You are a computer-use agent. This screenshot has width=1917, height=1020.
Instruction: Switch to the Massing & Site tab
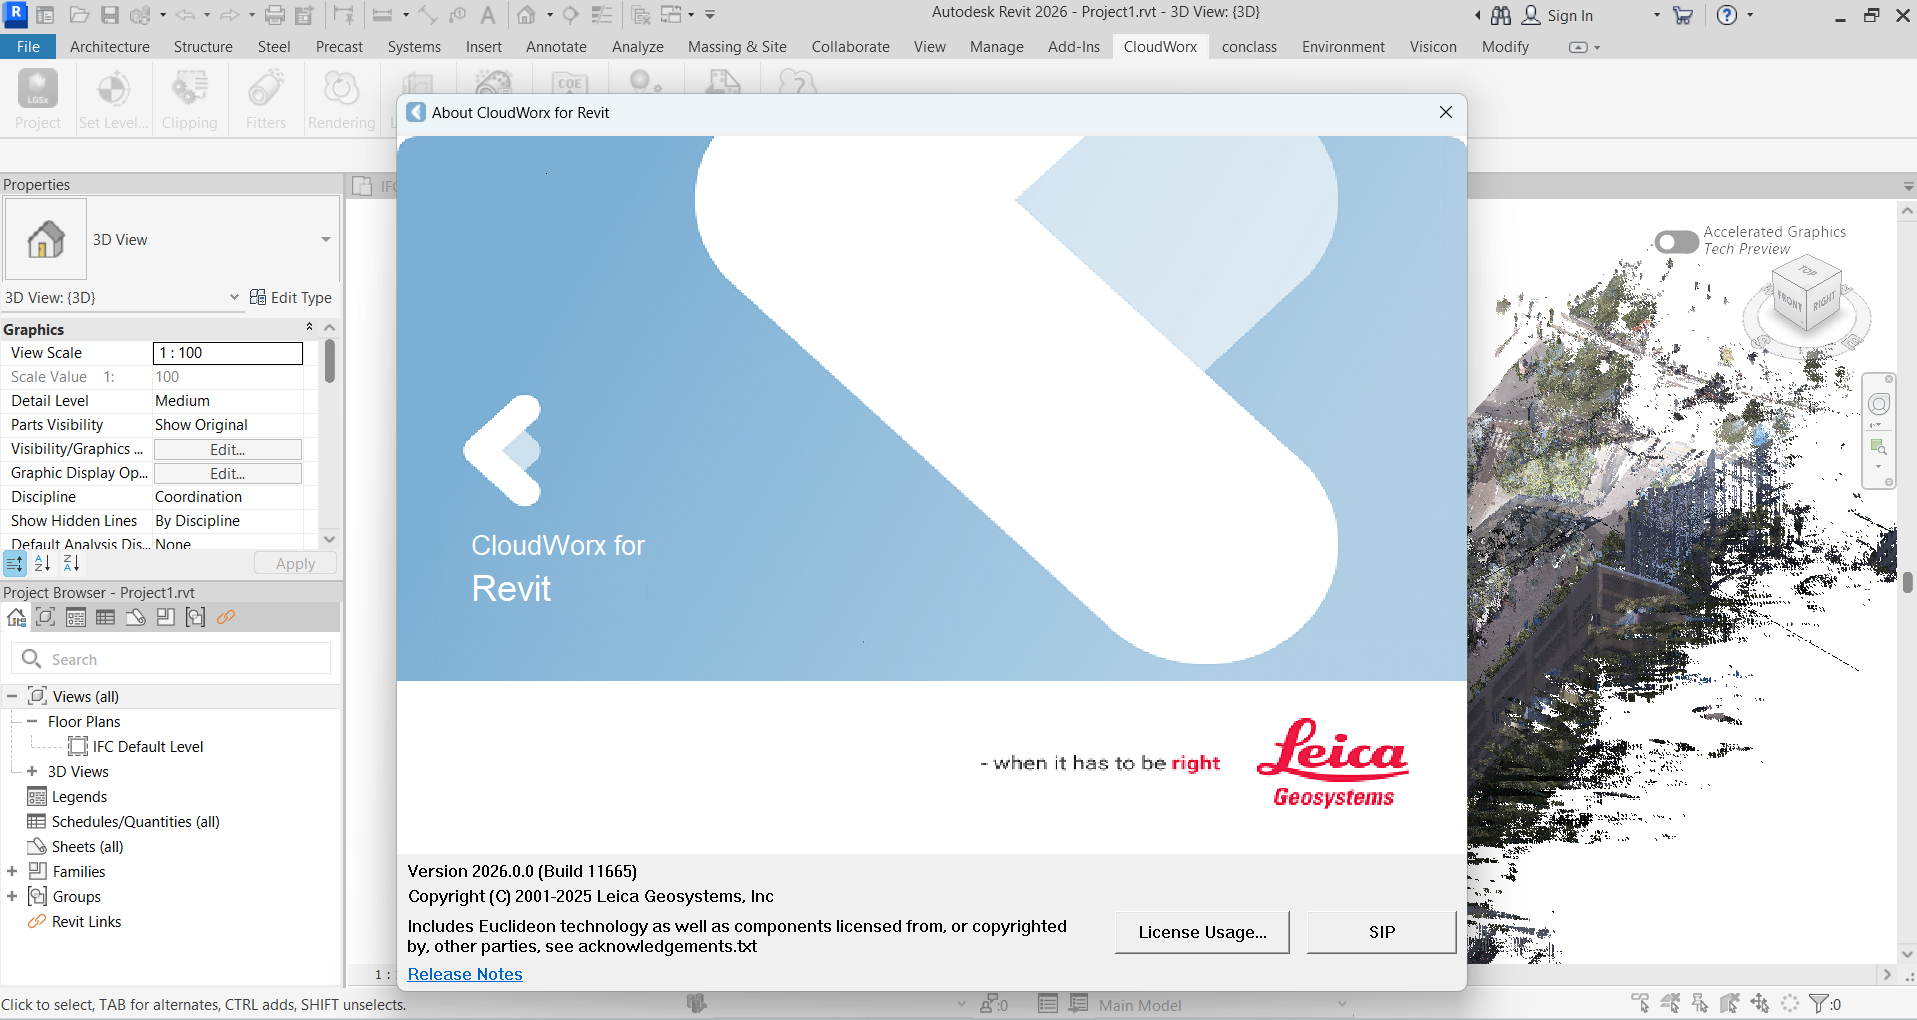click(737, 47)
